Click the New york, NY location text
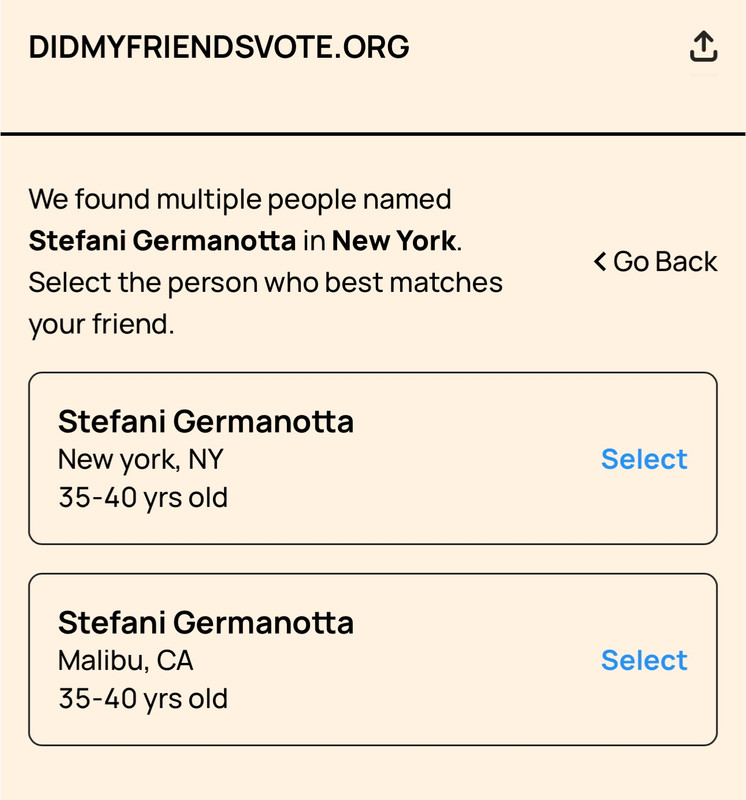This screenshot has height=800, width=746. click(x=141, y=460)
